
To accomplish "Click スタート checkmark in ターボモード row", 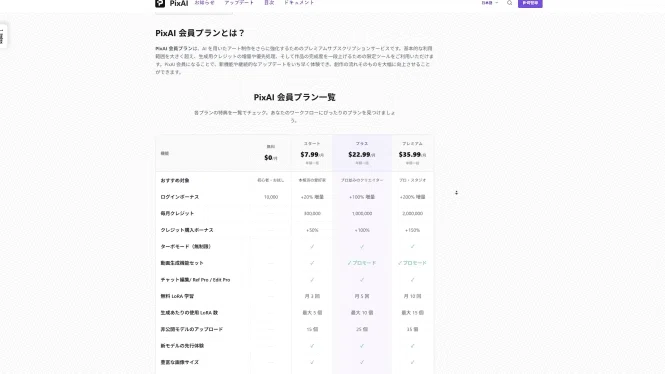I will (x=312, y=247).
